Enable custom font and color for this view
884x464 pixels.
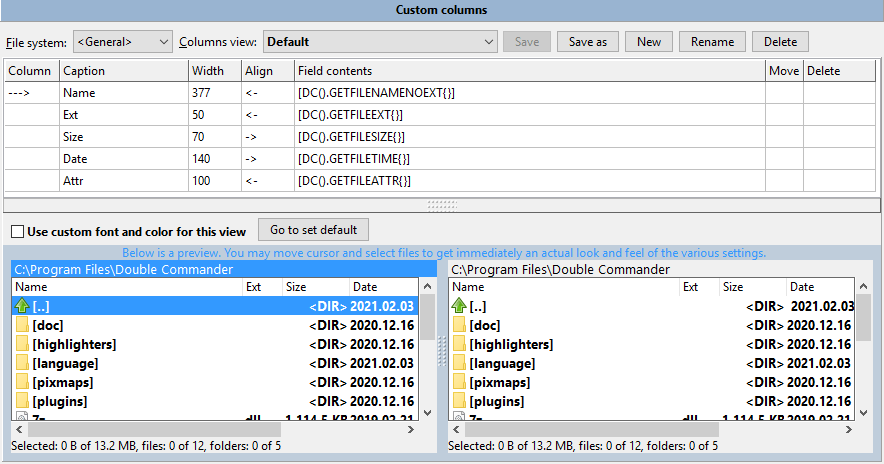[x=16, y=232]
